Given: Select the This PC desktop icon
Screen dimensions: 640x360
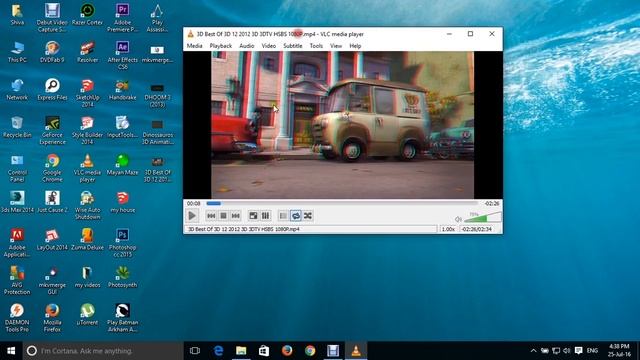Looking at the screenshot, I should point(17,52).
